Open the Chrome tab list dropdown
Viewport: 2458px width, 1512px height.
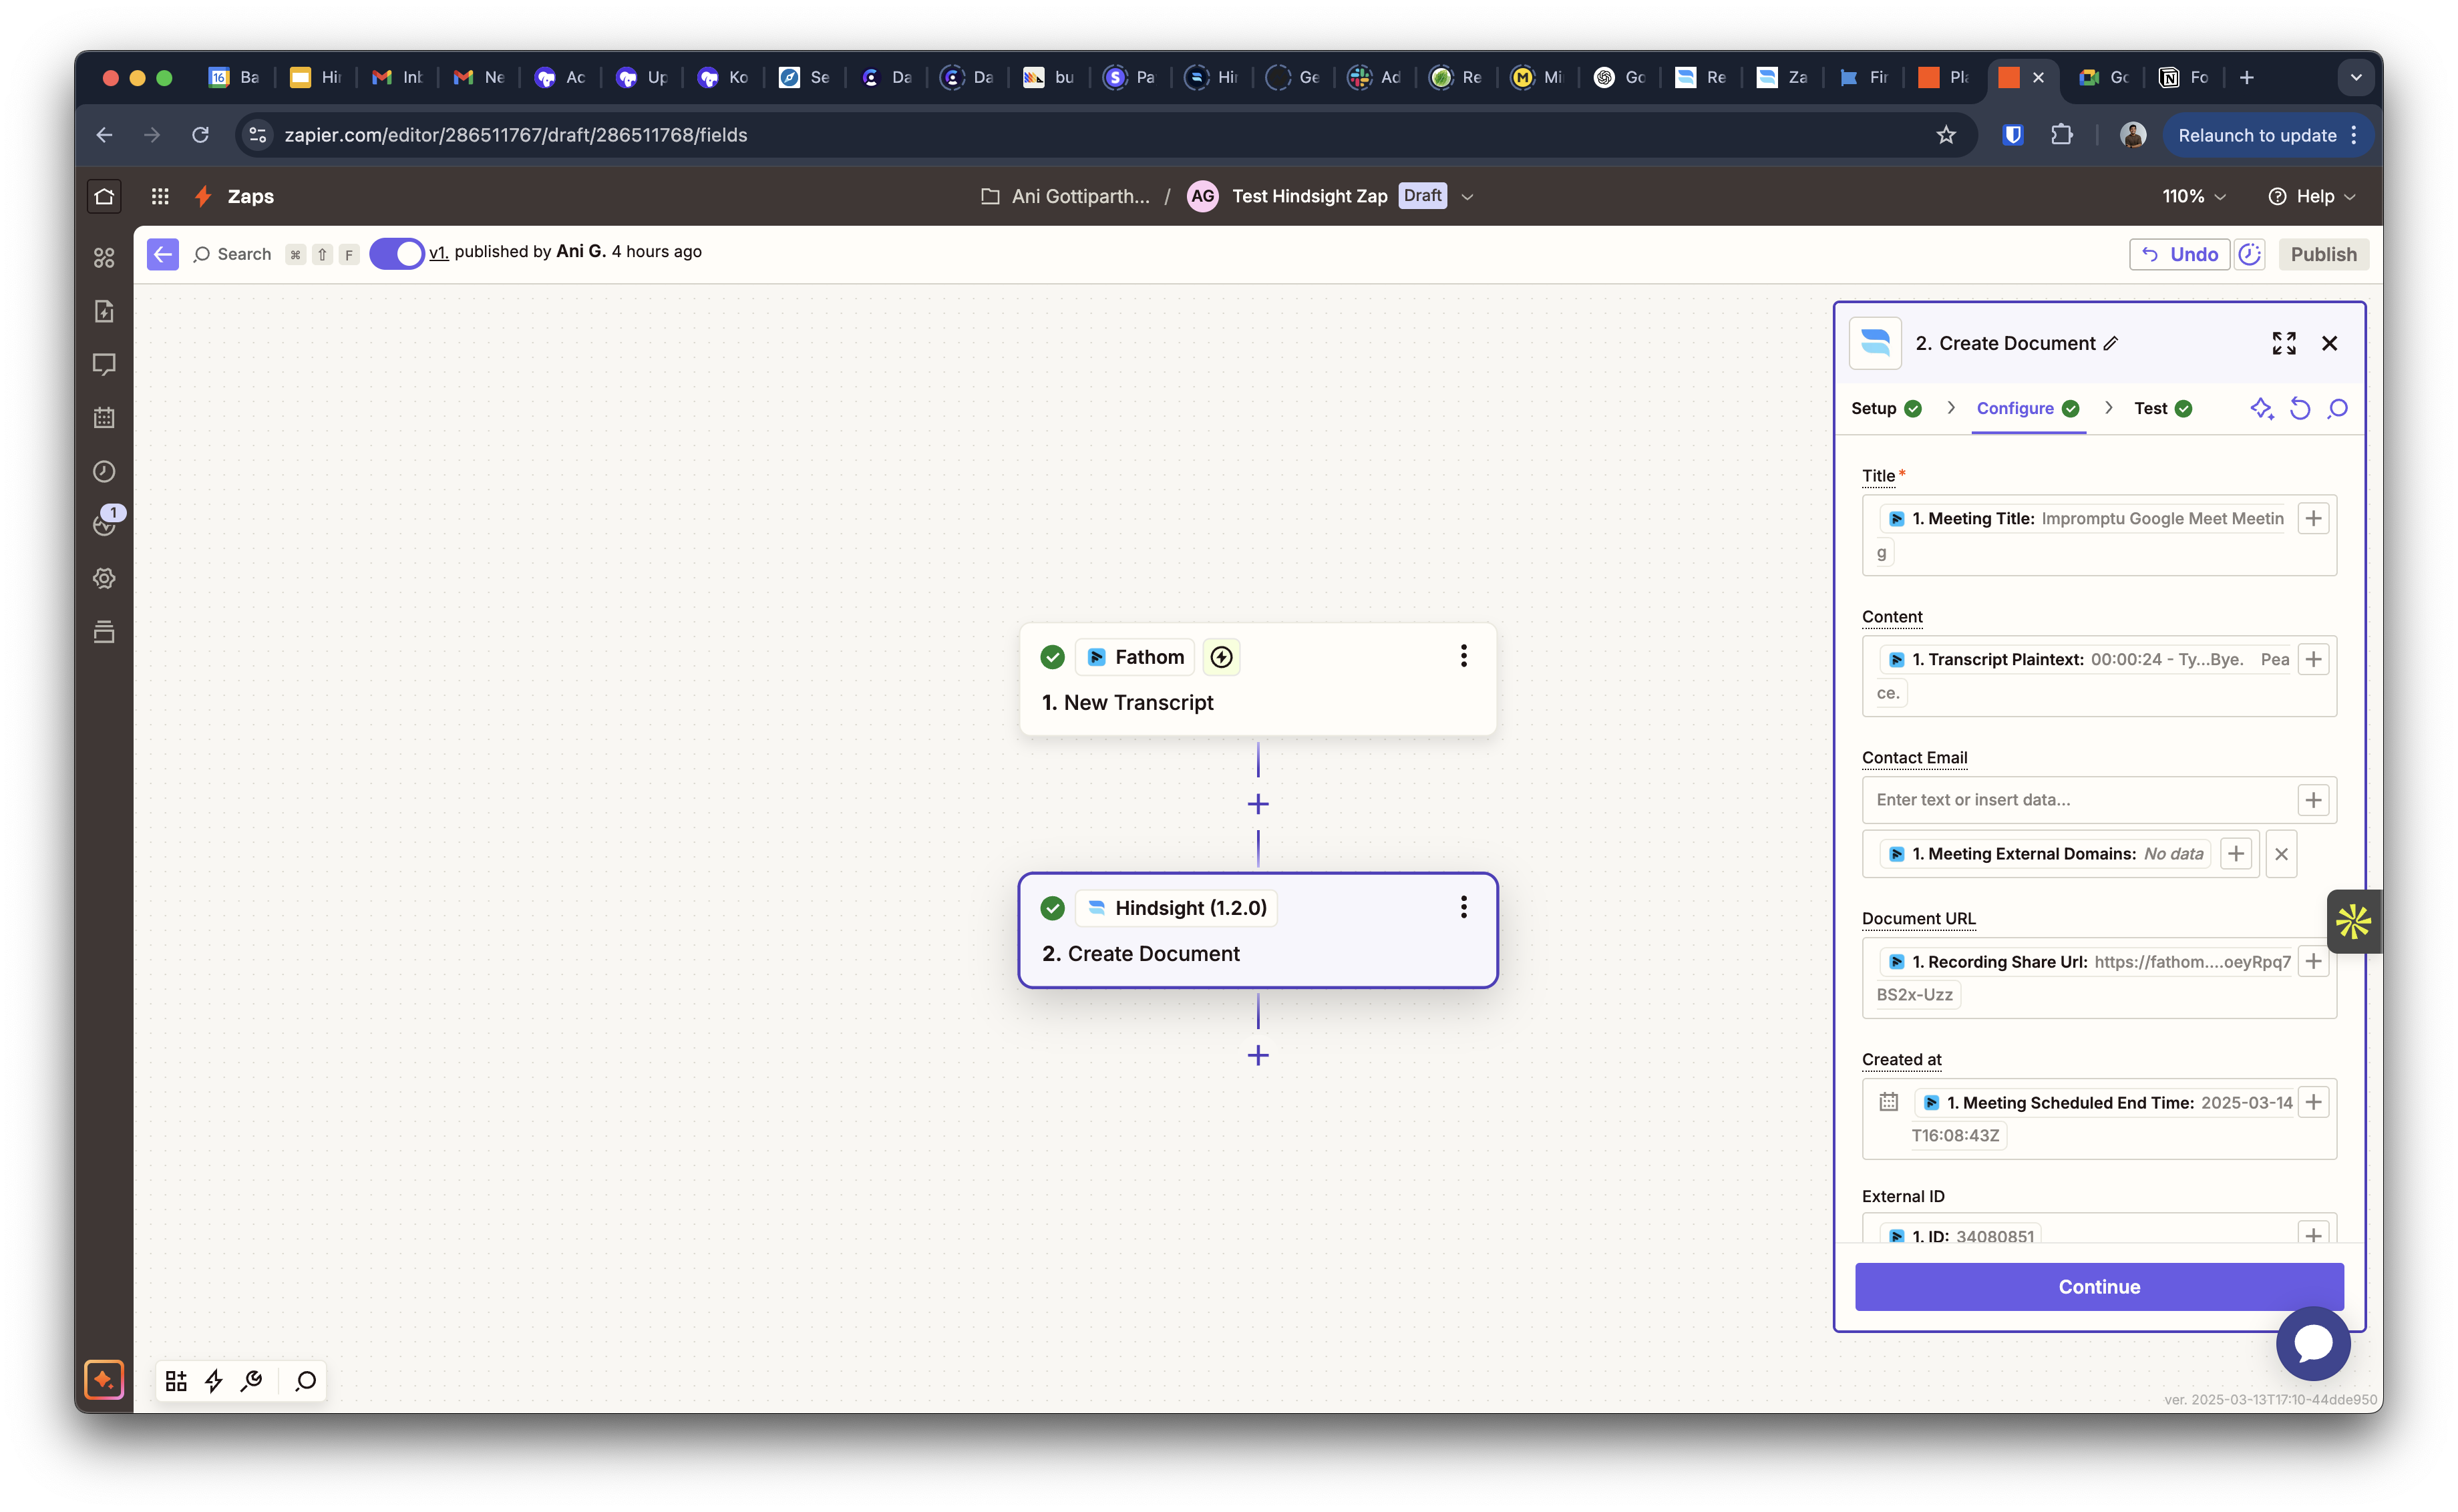pos(2356,77)
